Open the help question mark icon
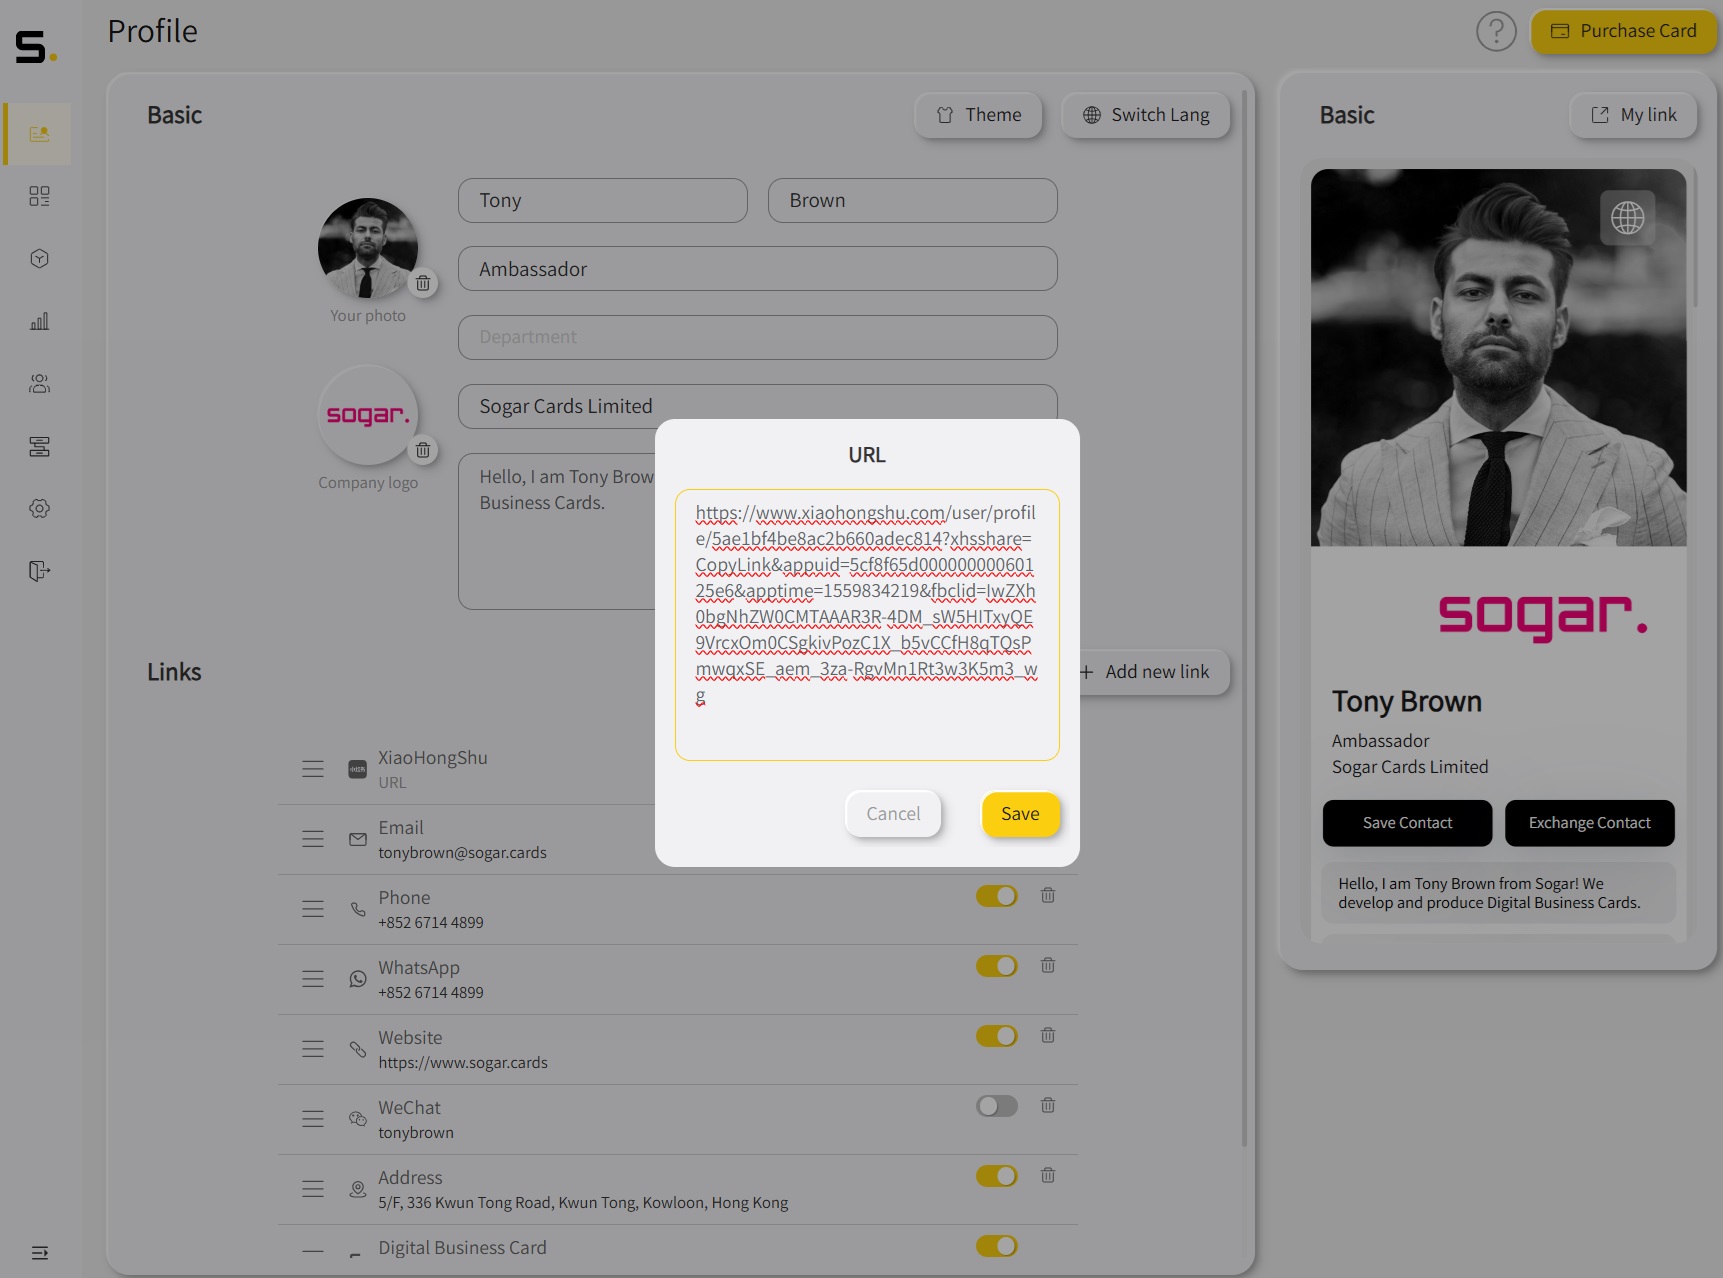 tap(1496, 32)
